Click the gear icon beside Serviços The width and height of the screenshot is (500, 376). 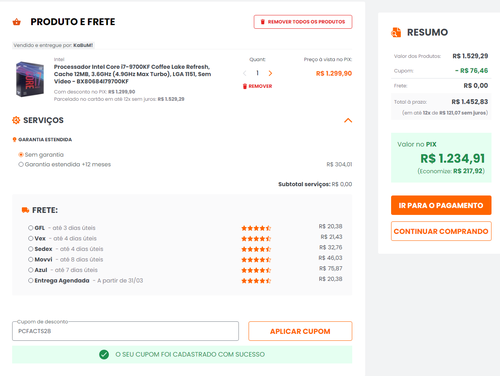pyautogui.click(x=16, y=120)
